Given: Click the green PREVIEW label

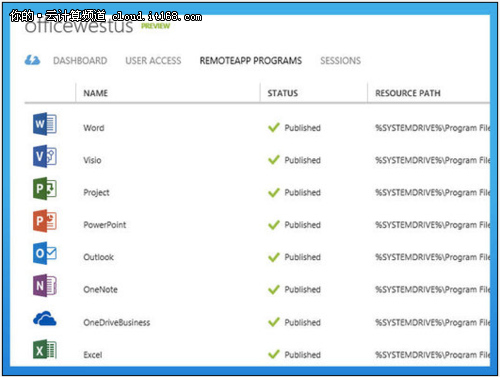Looking at the screenshot, I should pos(155,26).
